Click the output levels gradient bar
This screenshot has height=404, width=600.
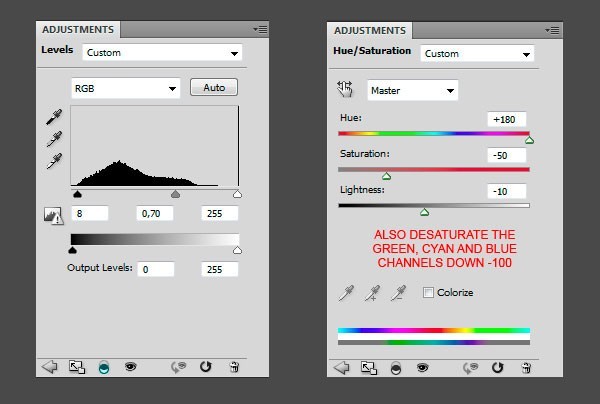pos(155,239)
